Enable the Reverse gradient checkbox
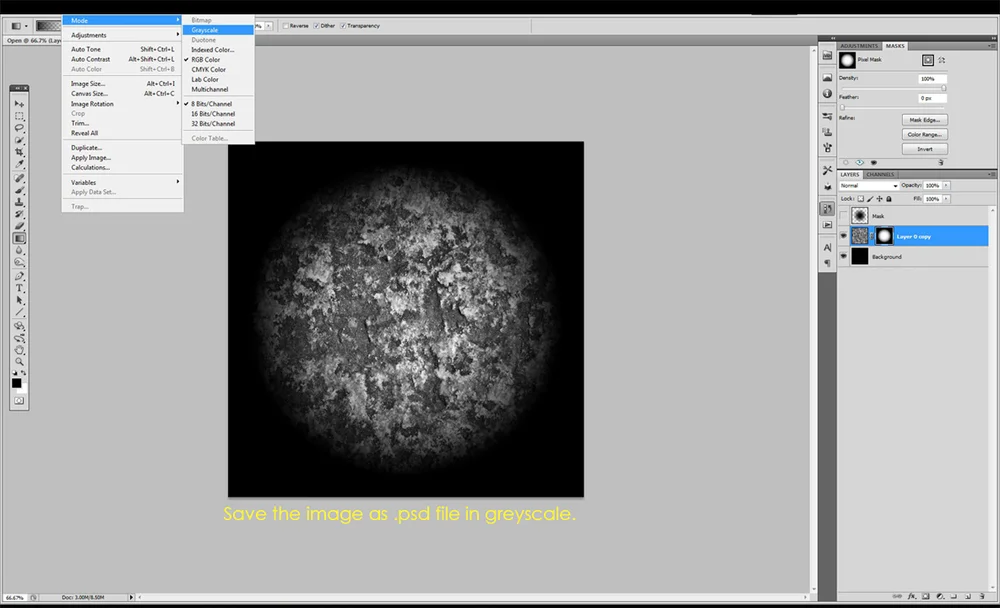Screen dimensions: 1000x608 [x=286, y=26]
